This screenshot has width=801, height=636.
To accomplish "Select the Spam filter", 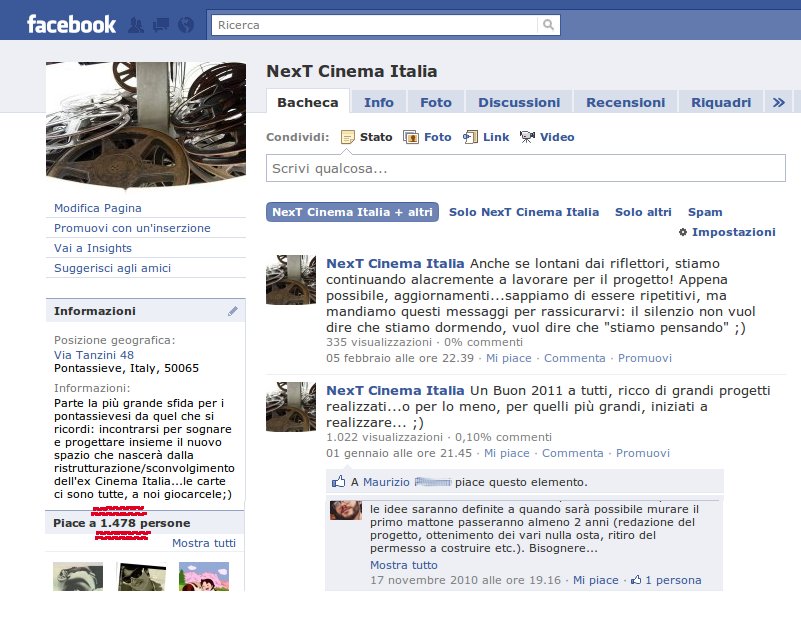I will pyautogui.click(x=705, y=213).
